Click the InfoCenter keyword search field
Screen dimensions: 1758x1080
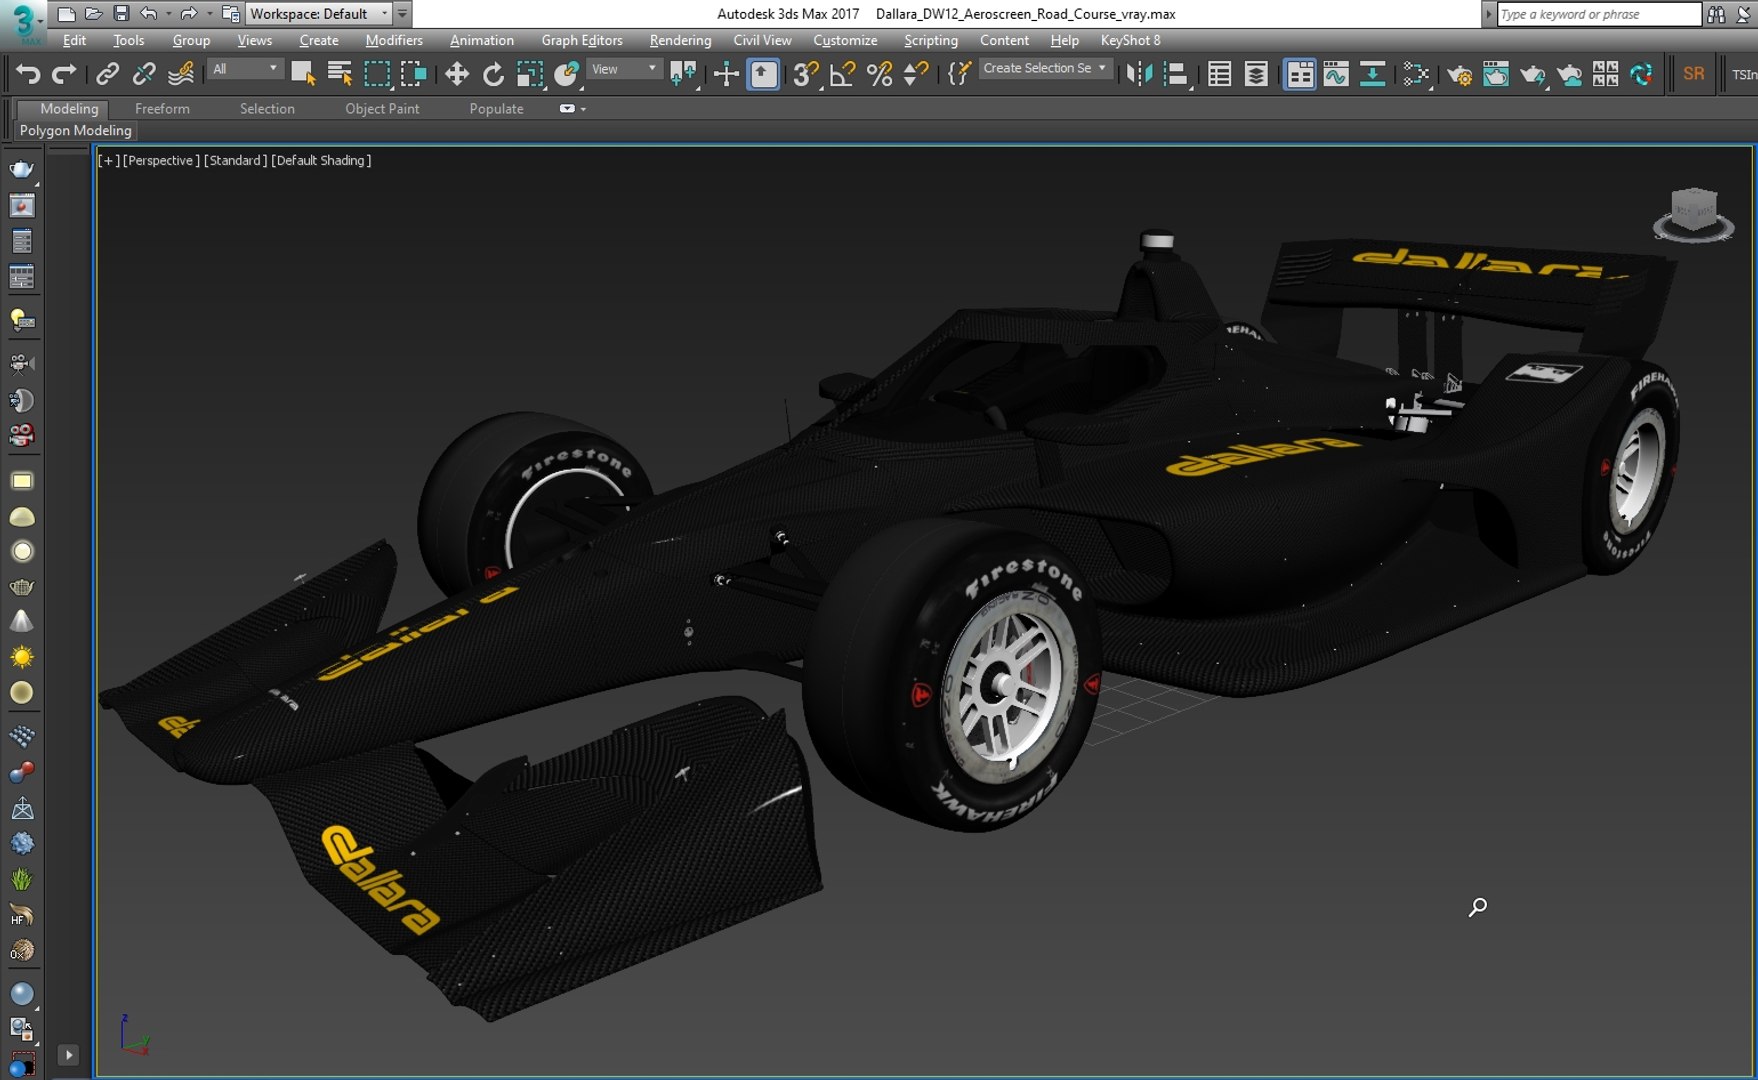(1598, 14)
